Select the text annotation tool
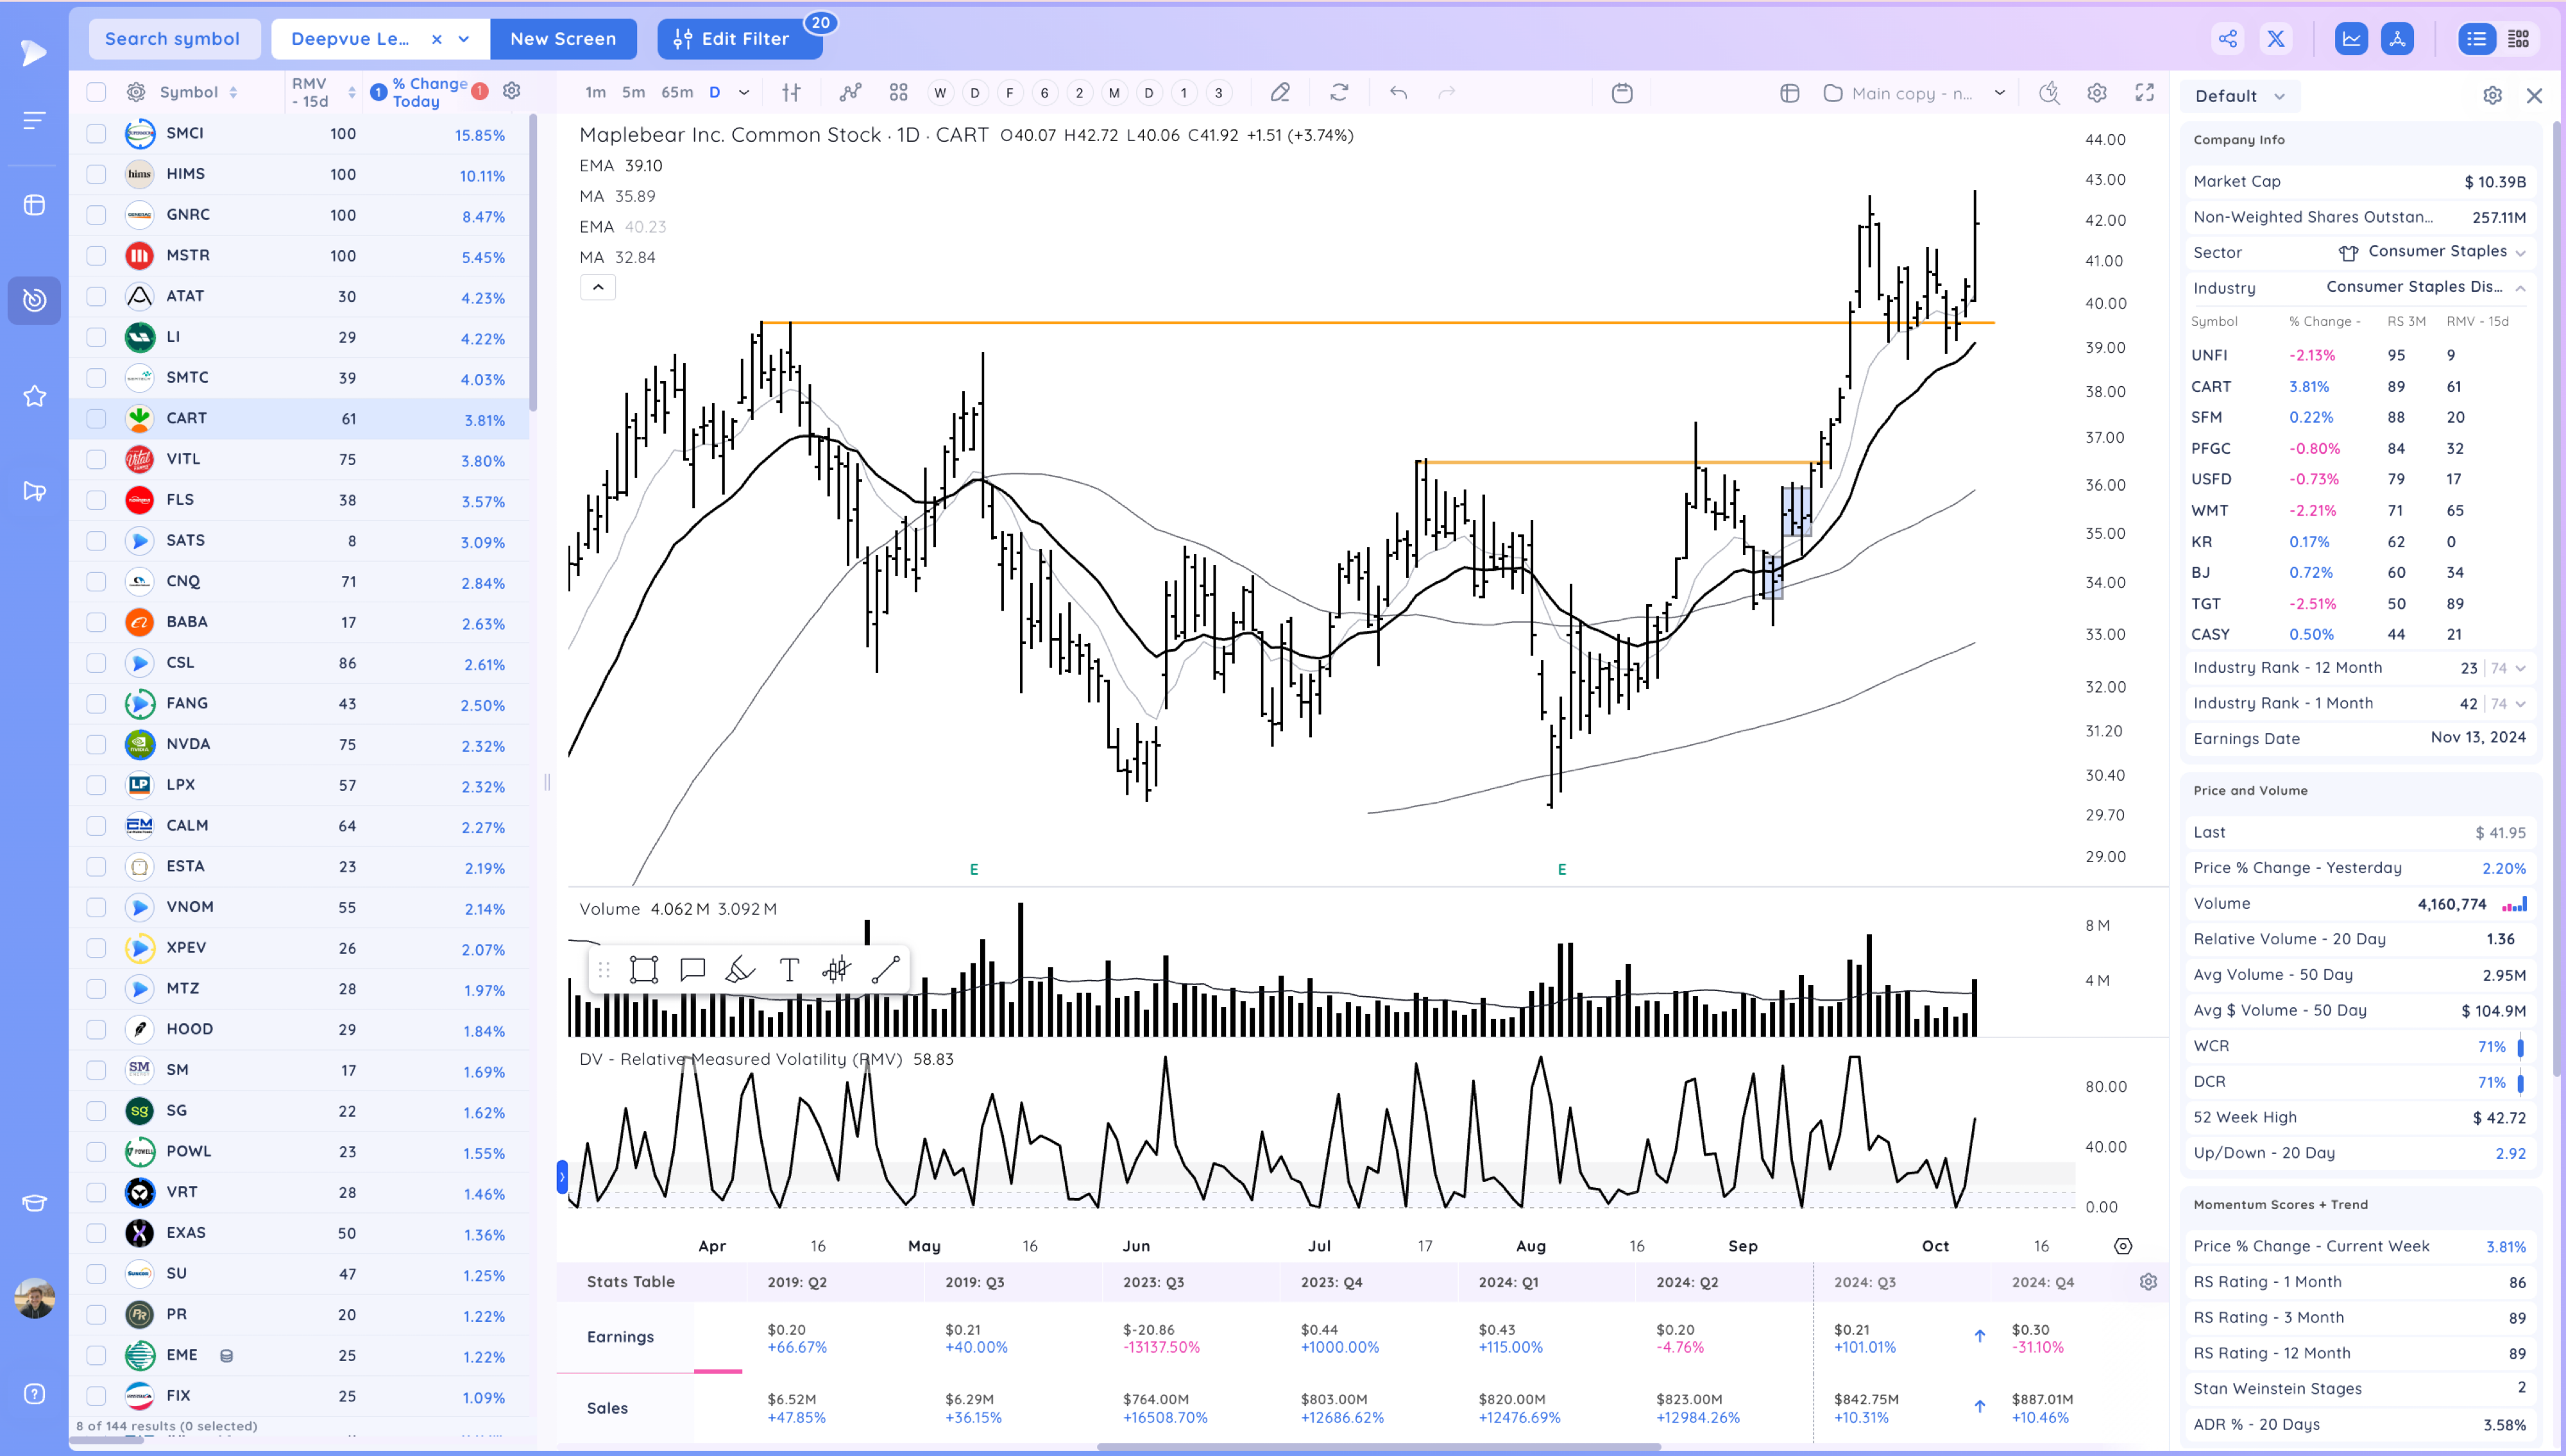 (789, 969)
